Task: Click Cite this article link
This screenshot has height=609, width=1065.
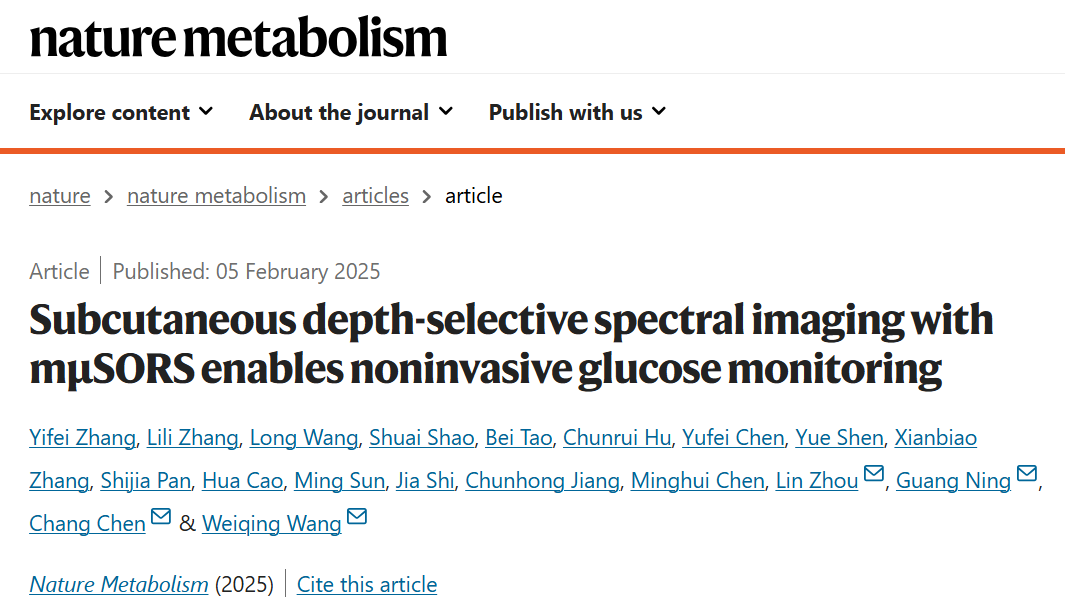Action: (x=367, y=585)
